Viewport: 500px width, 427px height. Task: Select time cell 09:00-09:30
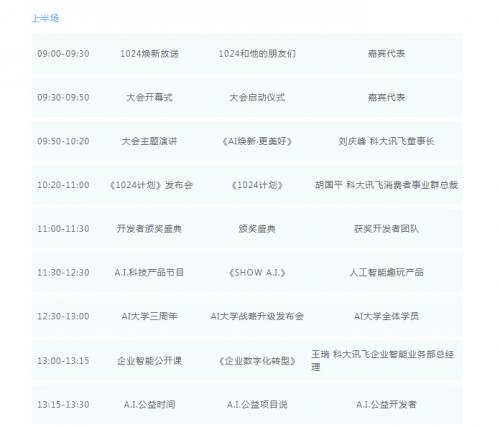[x=63, y=54]
